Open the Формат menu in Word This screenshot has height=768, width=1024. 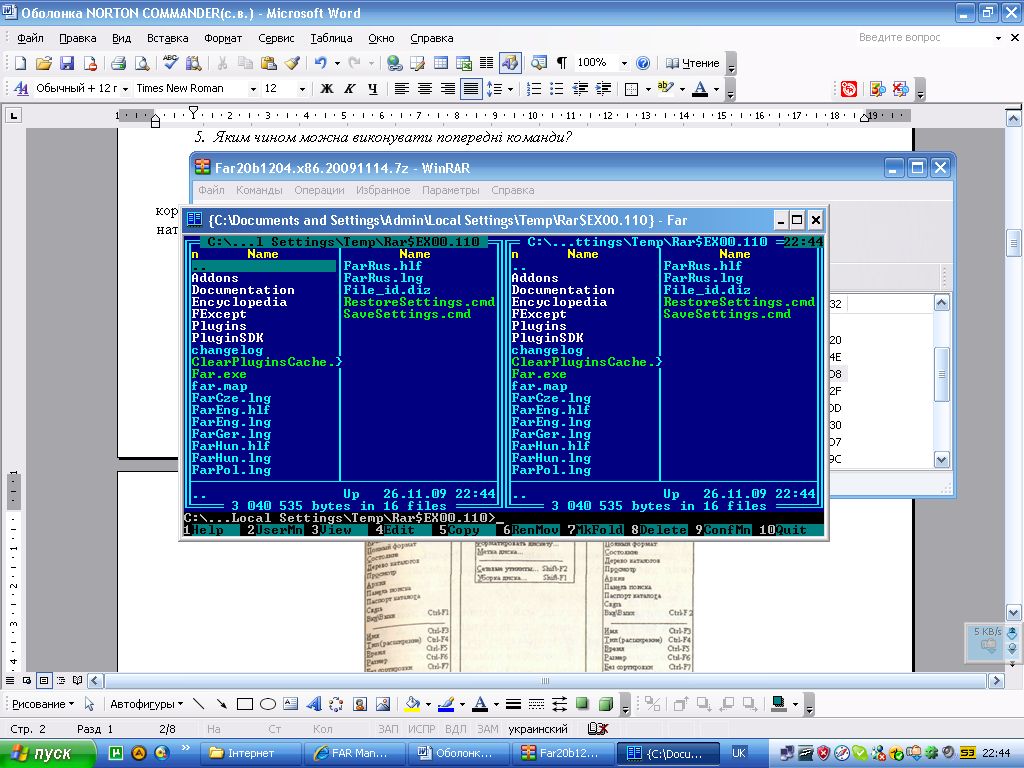(223, 38)
